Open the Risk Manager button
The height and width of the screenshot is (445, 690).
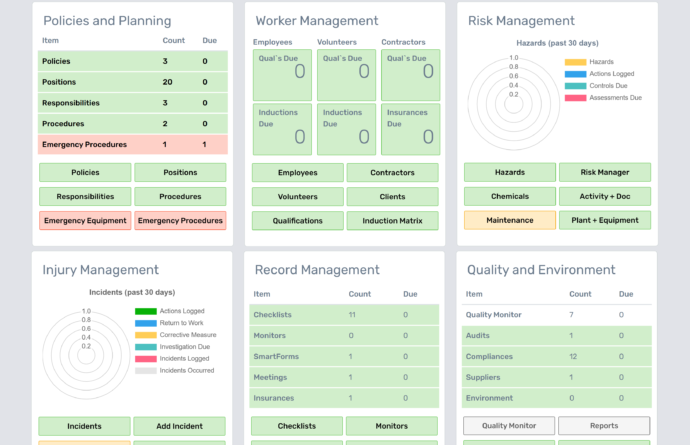point(604,172)
